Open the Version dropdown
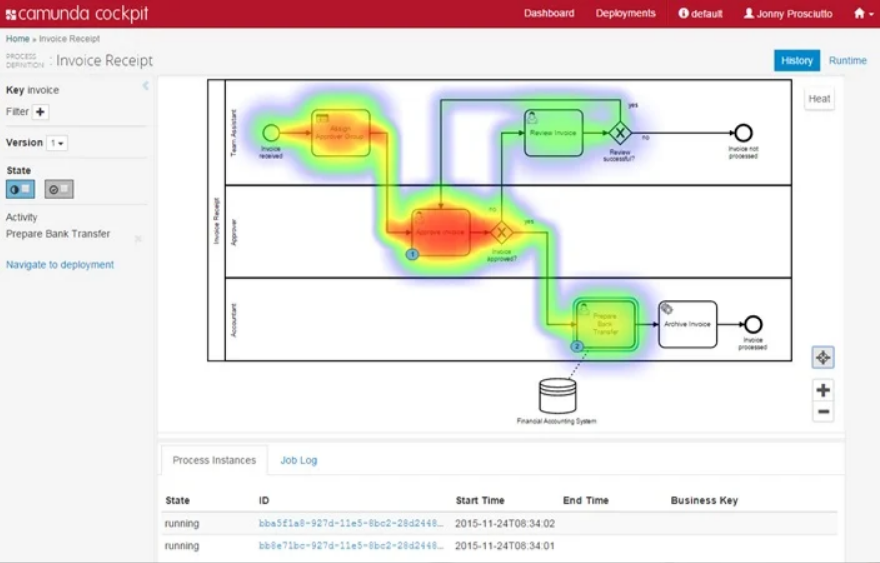 click(x=57, y=143)
